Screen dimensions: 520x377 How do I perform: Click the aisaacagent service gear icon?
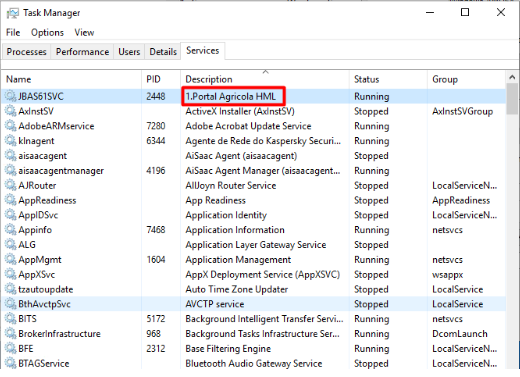coord(10,156)
